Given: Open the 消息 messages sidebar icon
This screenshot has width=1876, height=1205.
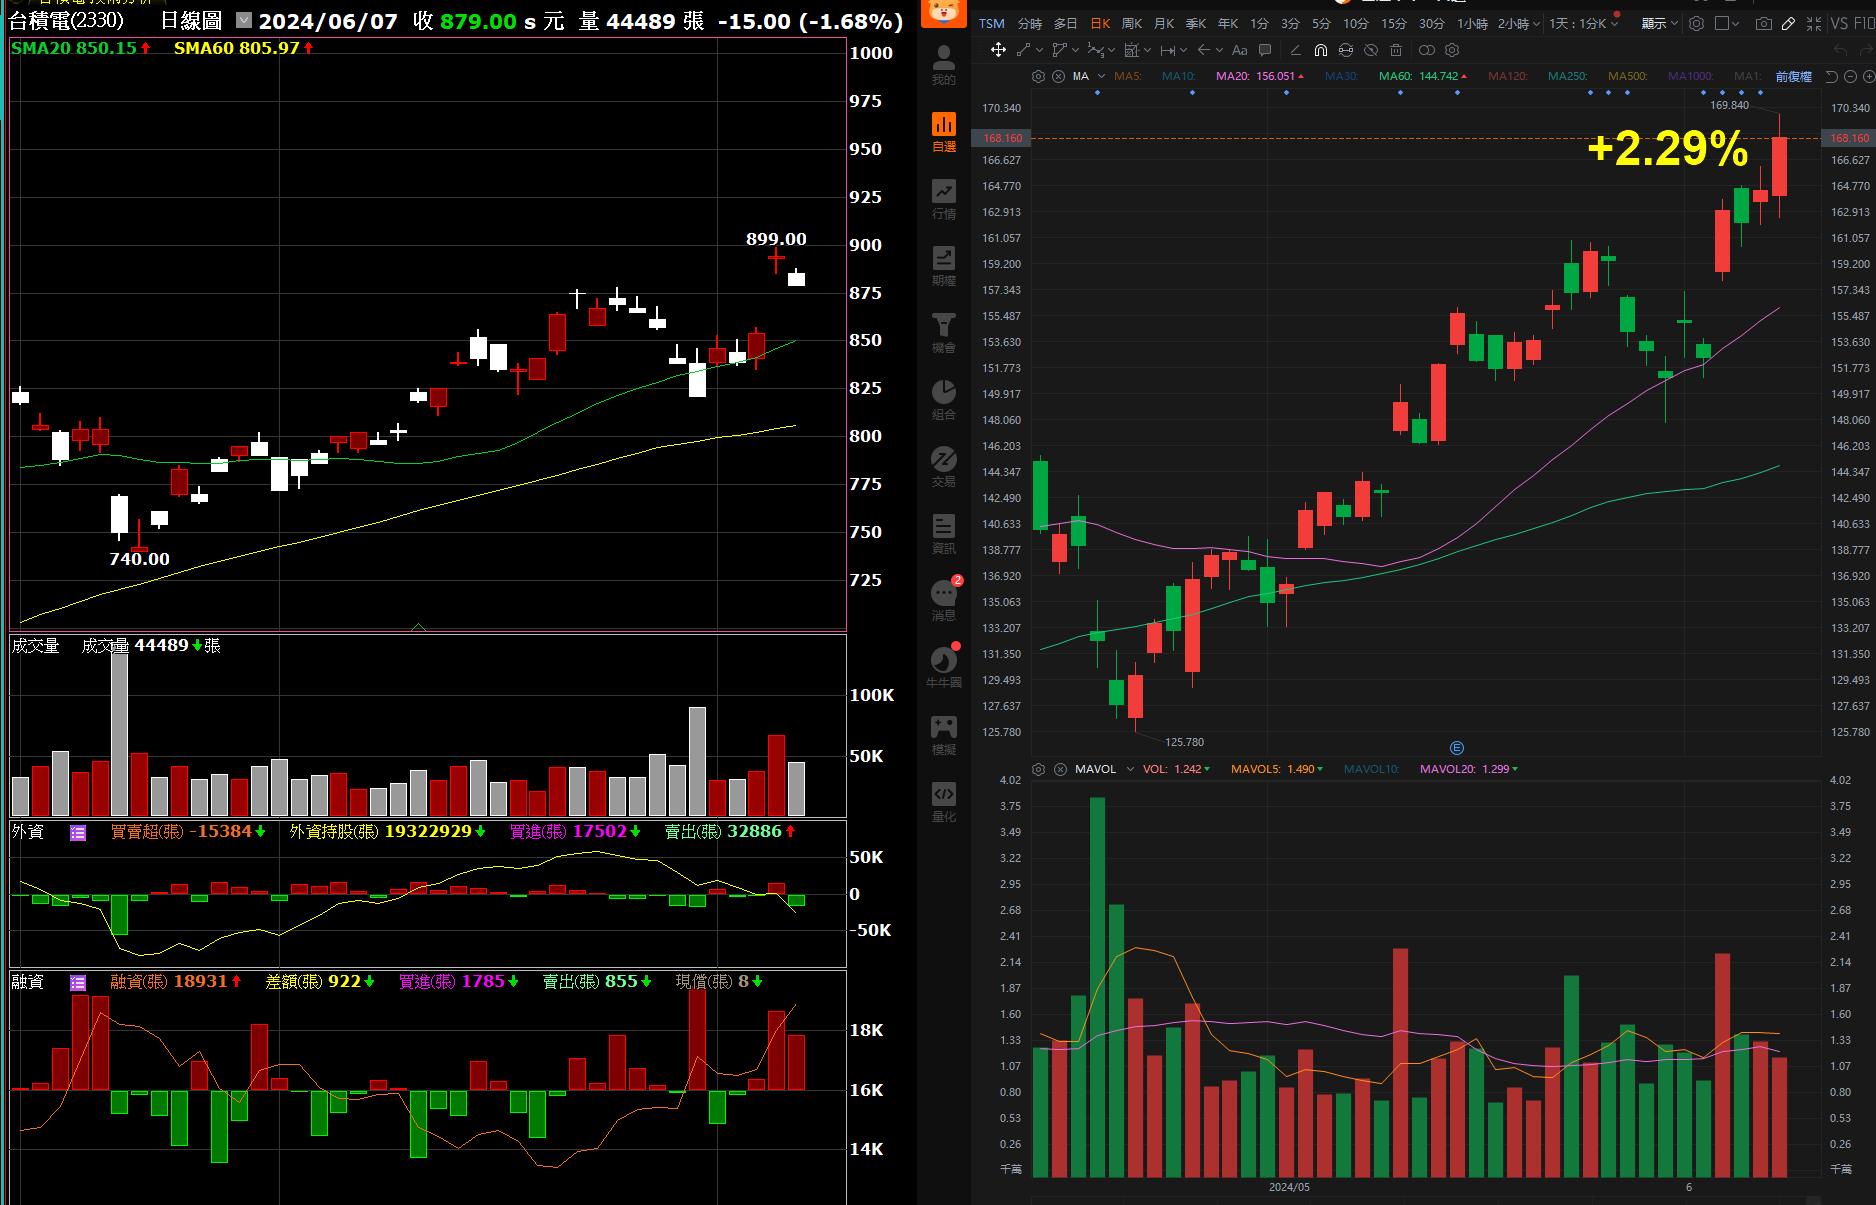Looking at the screenshot, I should pyautogui.click(x=944, y=600).
